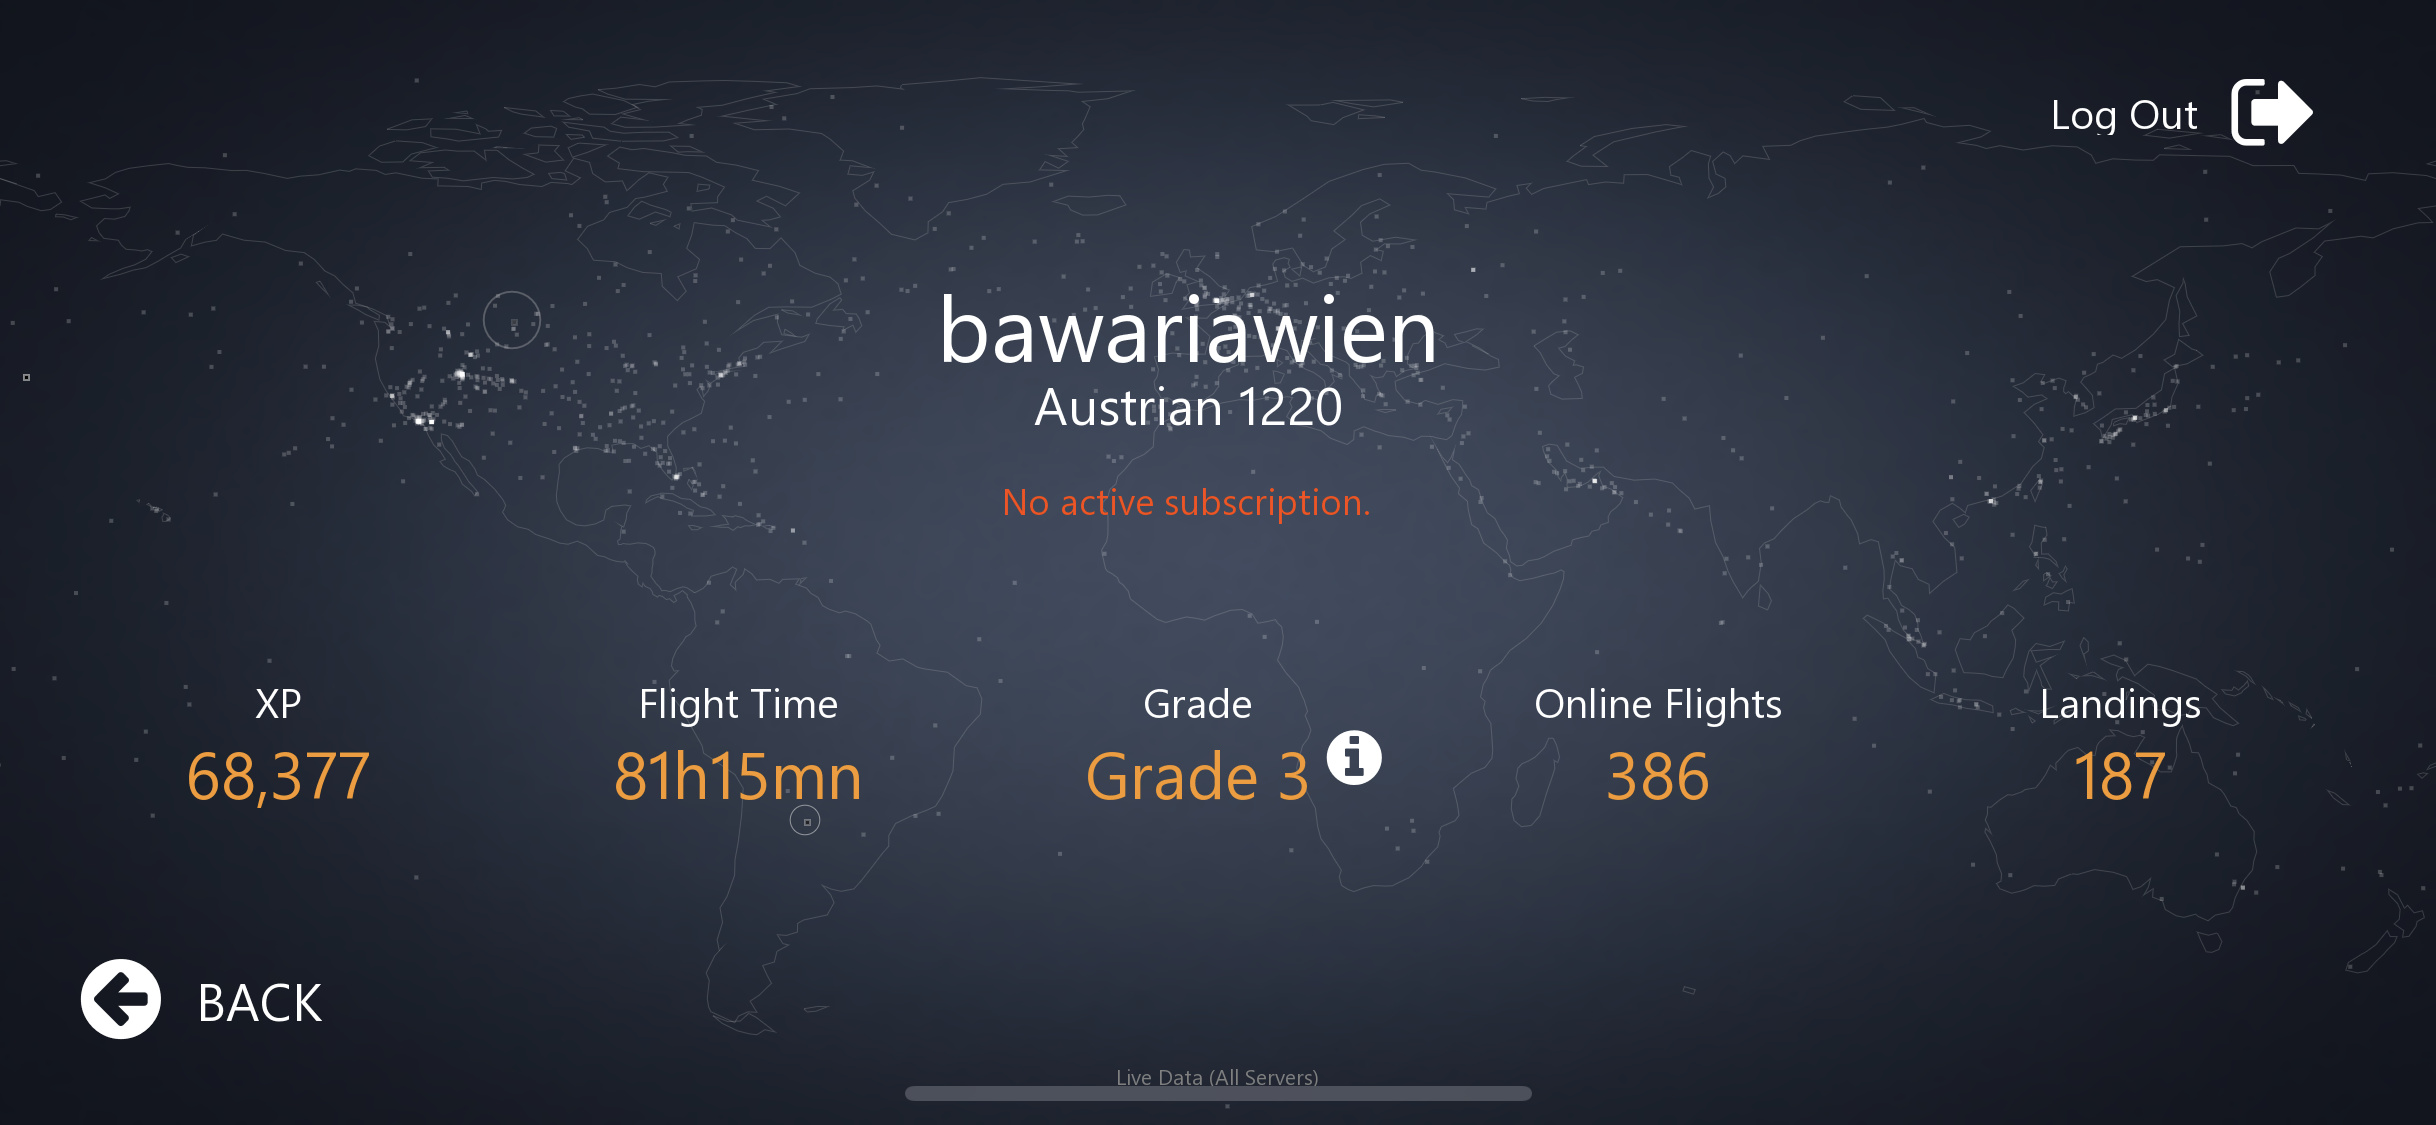Tap the Flight Time value 81h15mn
2436x1125 pixels.
click(738, 777)
